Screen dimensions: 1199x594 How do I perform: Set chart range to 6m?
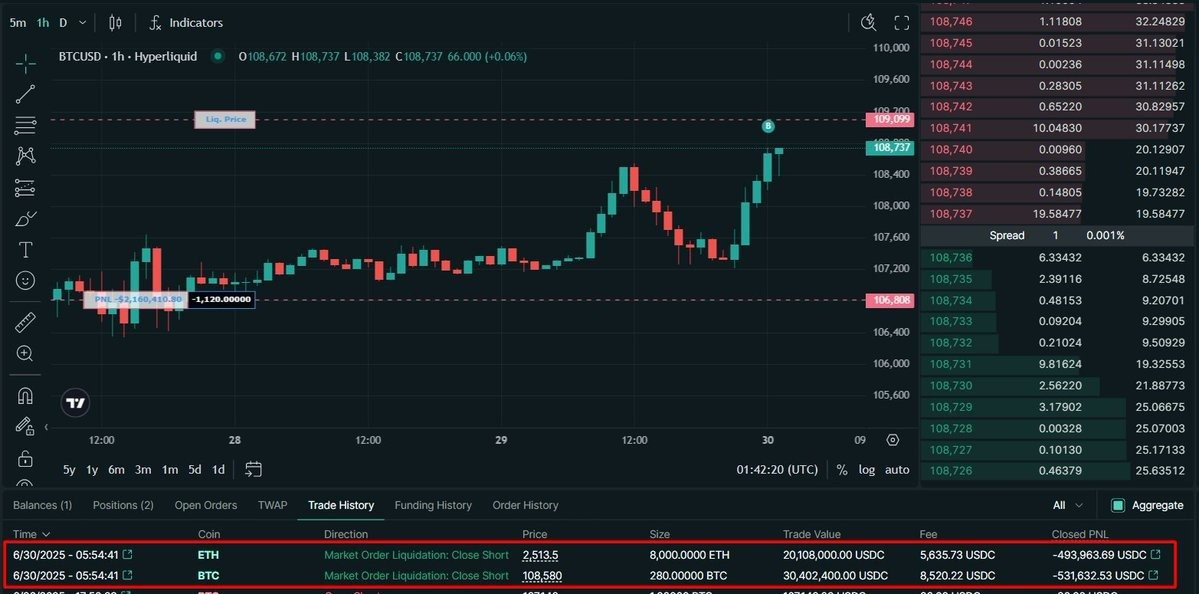[x=116, y=470]
